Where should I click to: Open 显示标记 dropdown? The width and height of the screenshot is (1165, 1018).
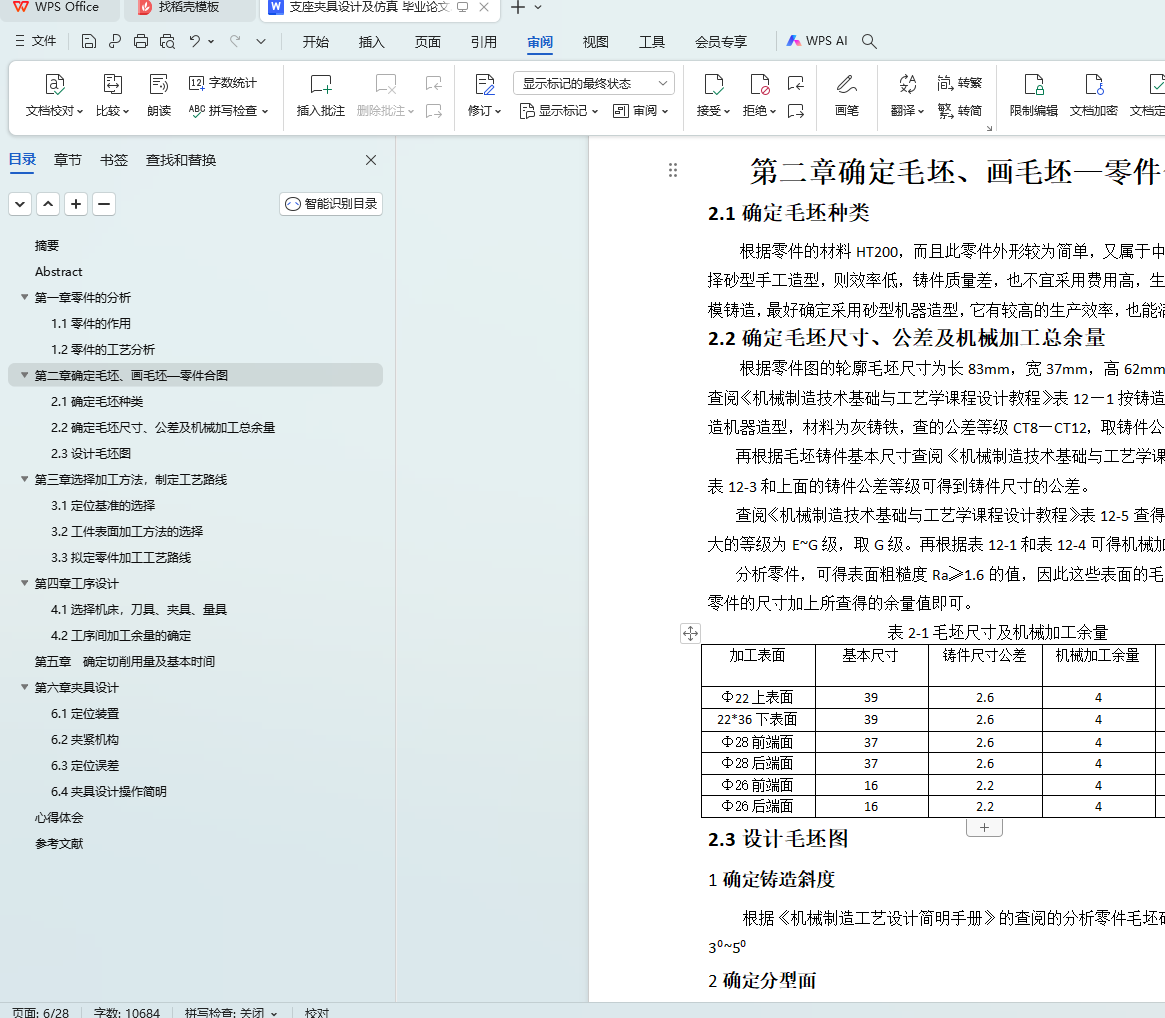coord(559,111)
